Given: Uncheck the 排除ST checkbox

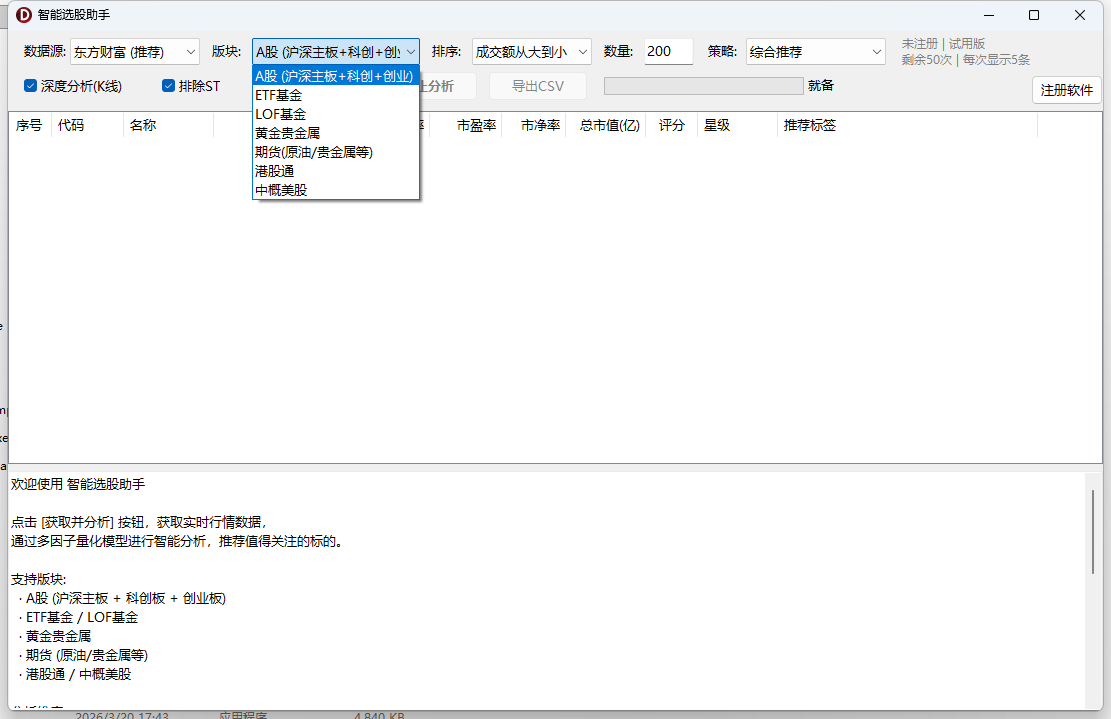Looking at the screenshot, I should pos(169,86).
